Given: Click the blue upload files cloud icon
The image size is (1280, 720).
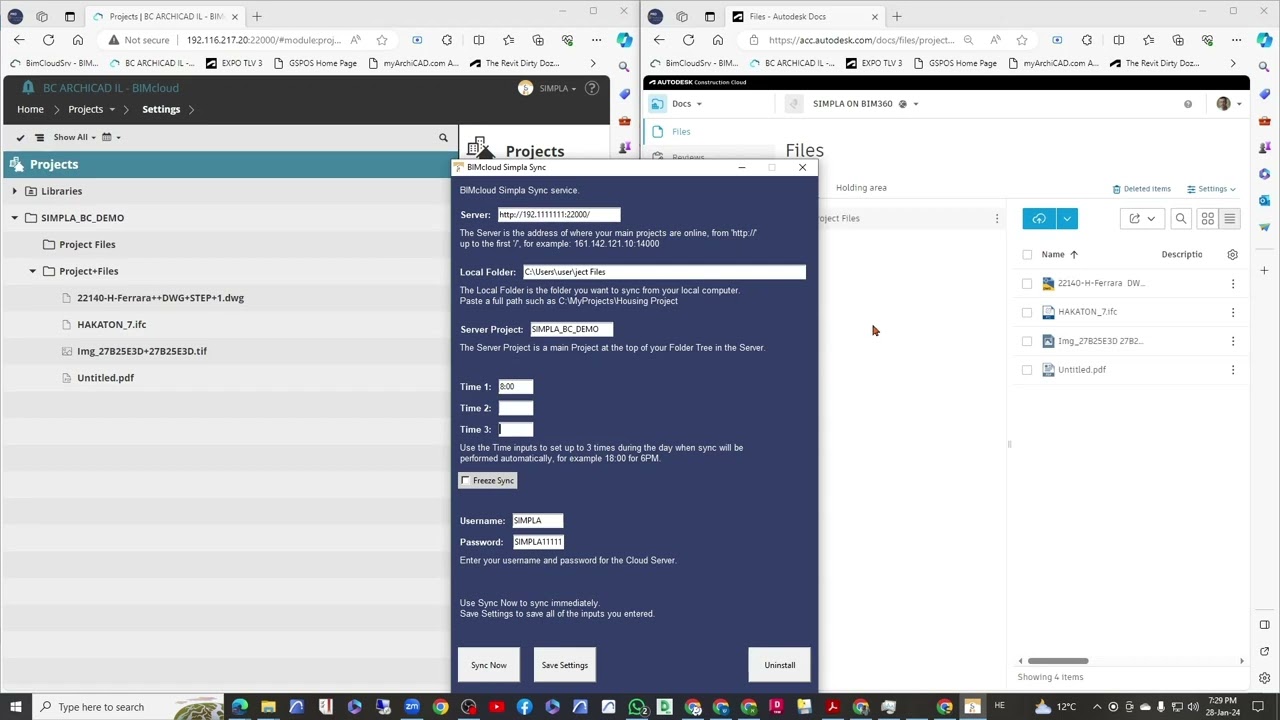Looking at the screenshot, I should 1039,219.
